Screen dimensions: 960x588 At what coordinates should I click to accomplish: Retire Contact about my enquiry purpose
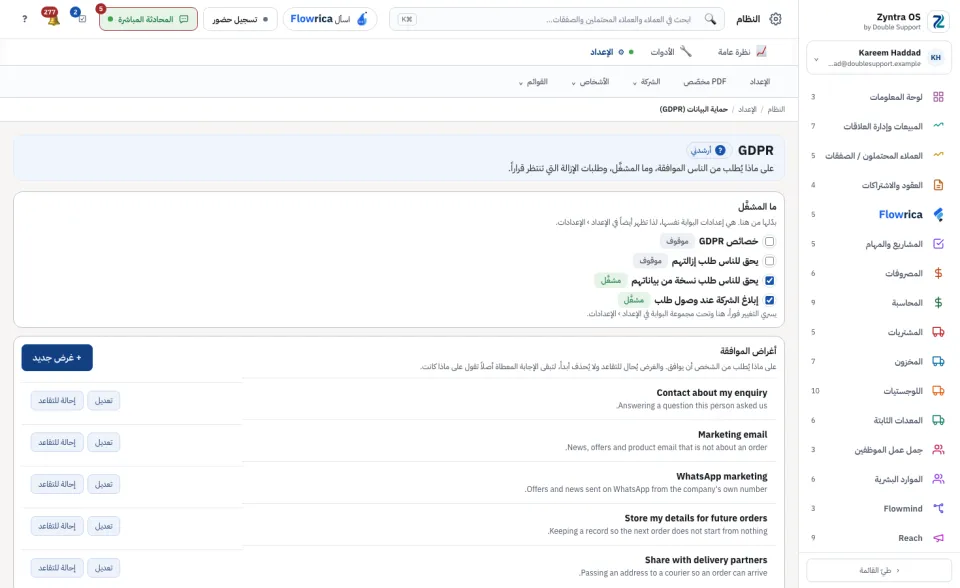(57, 401)
